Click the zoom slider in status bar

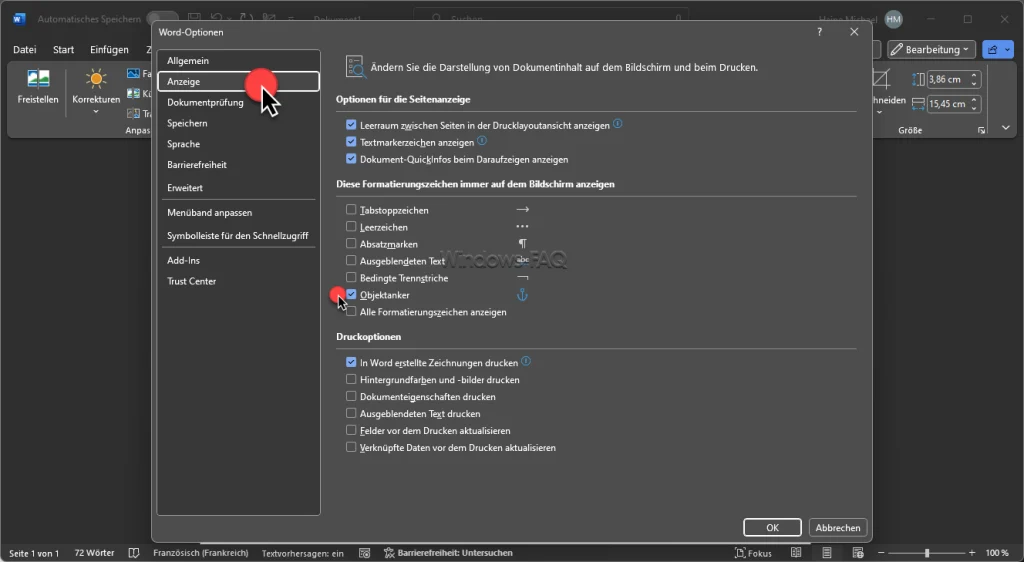[x=927, y=553]
